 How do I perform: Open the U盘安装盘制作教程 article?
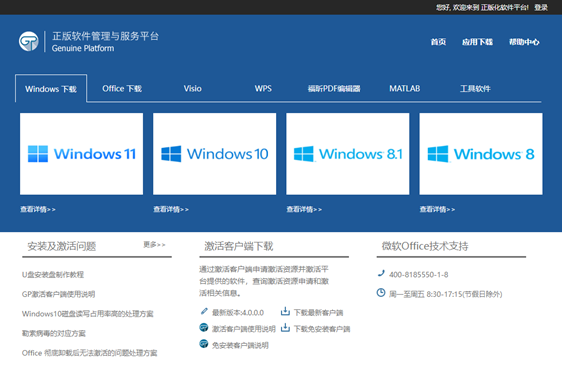(53, 274)
